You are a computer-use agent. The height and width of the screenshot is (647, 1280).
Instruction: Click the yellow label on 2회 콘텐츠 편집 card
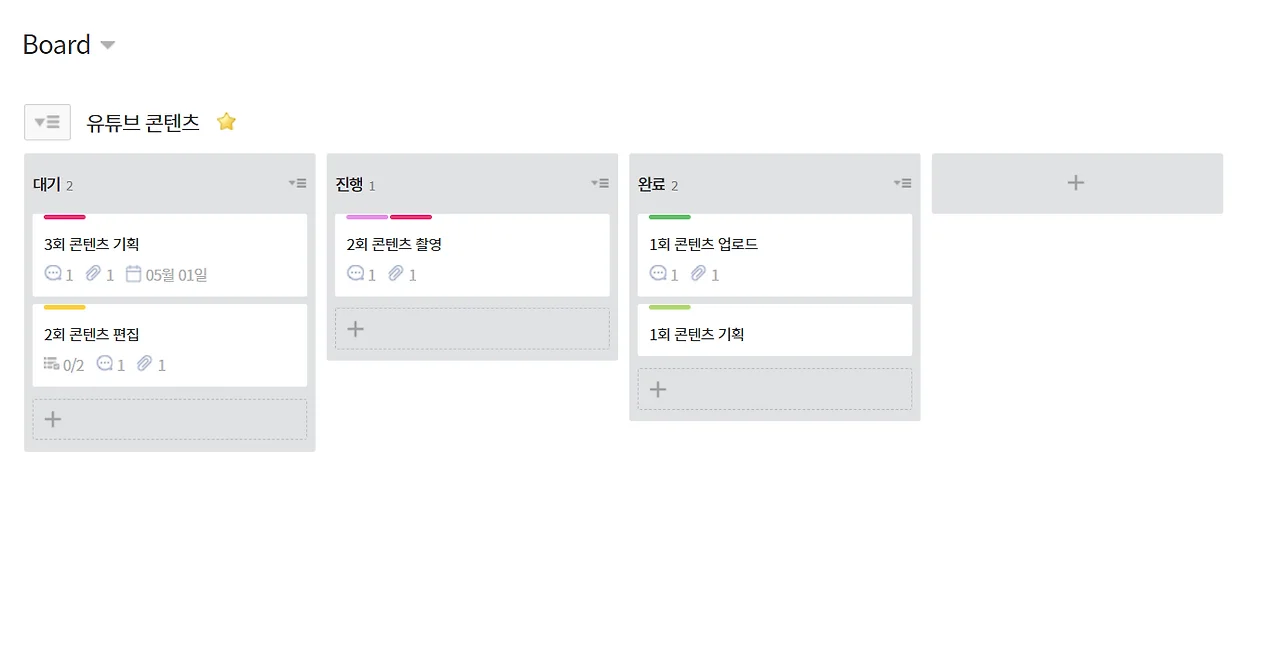coord(63,307)
